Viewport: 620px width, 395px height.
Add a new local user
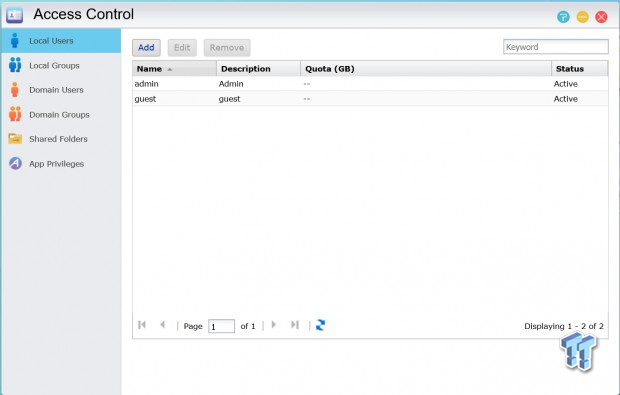pos(146,48)
